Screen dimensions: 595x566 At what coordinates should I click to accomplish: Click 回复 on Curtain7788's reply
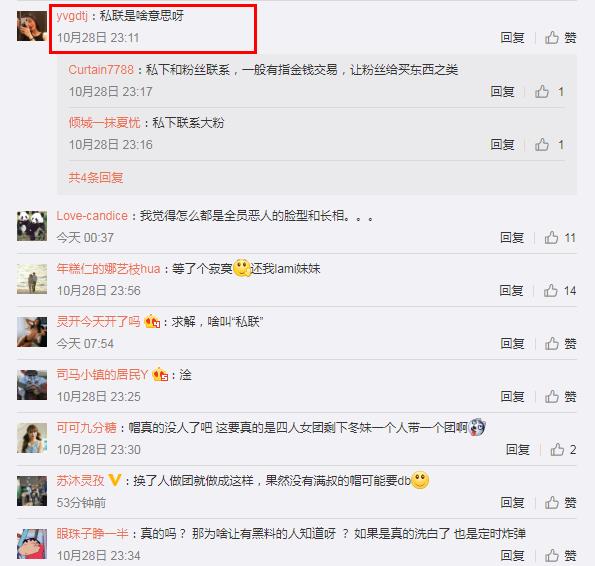(502, 91)
